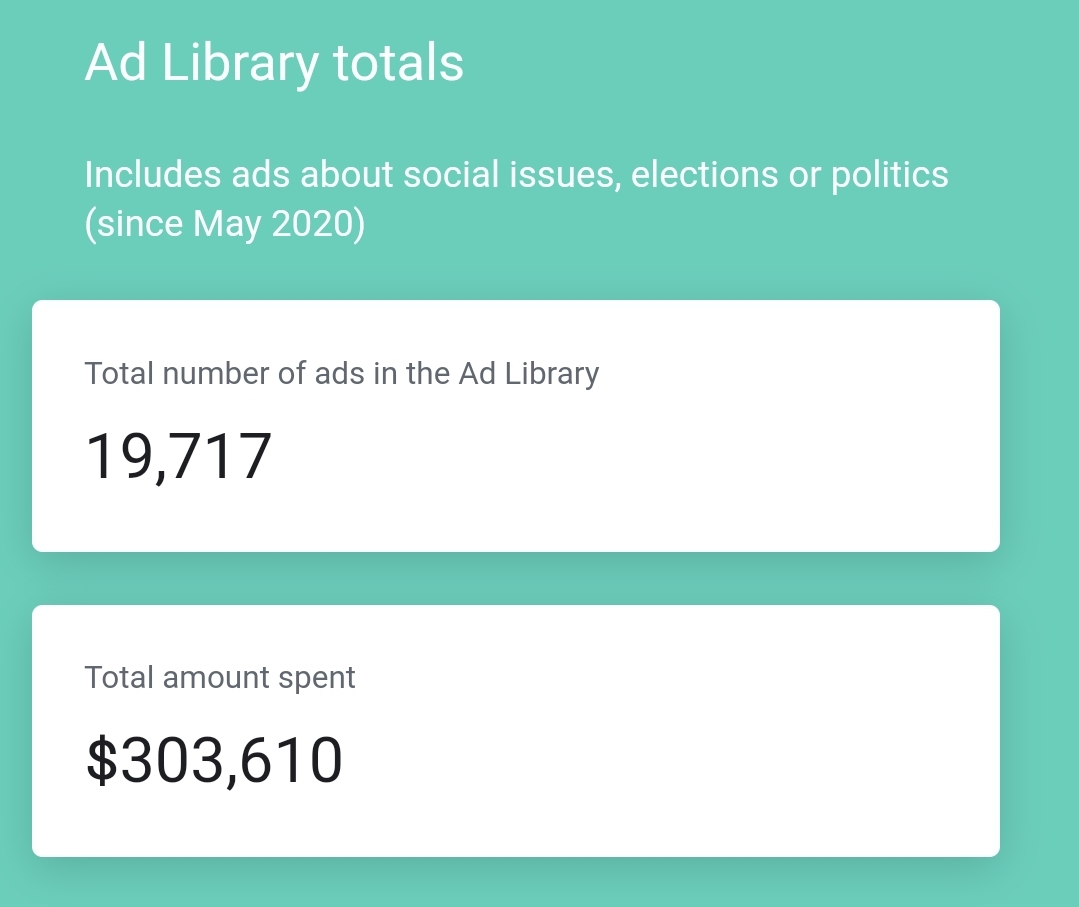
Task: Select the 'Total amount spent' label
Action: point(220,677)
